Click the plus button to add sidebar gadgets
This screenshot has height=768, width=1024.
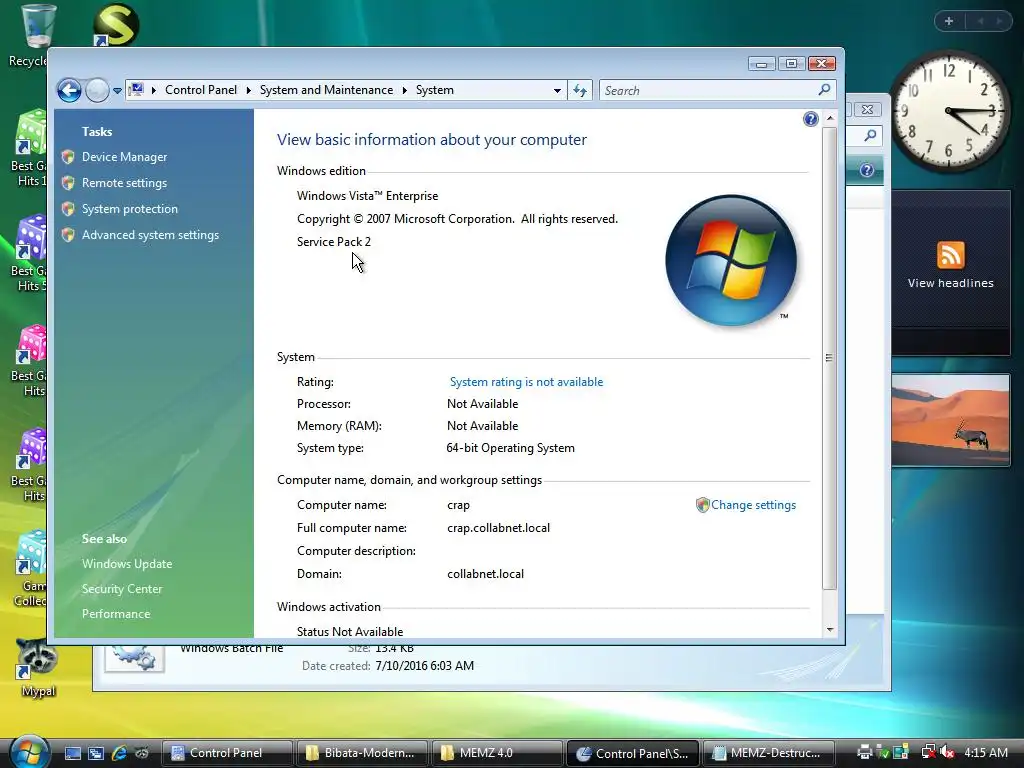point(949,21)
